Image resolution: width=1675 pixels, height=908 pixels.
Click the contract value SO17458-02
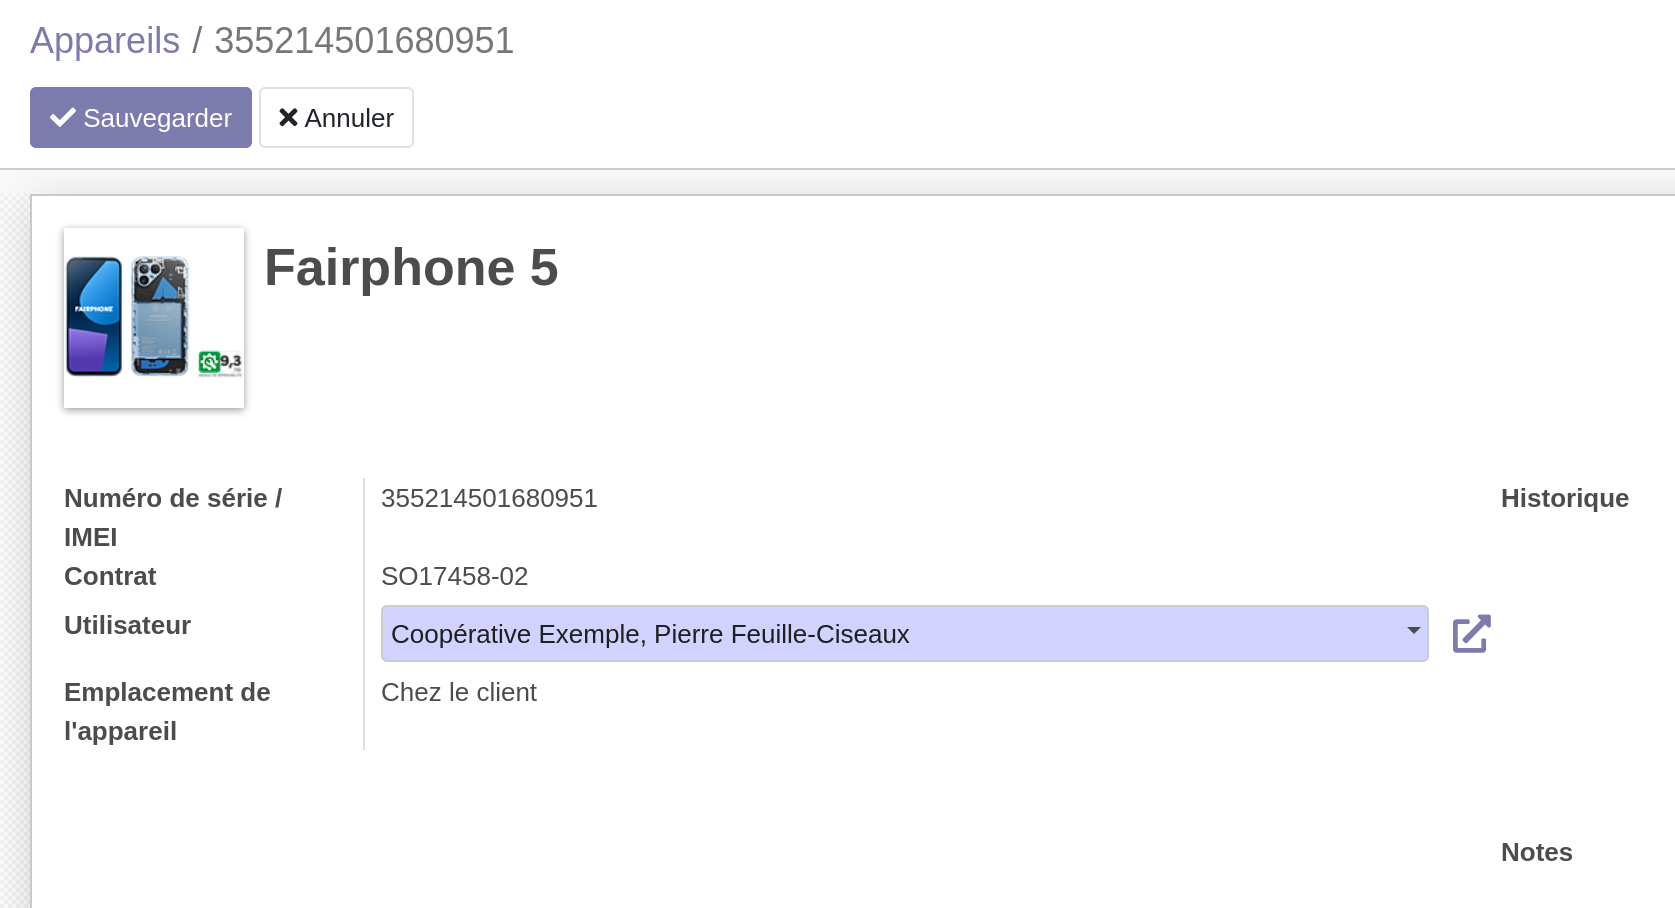click(x=454, y=576)
